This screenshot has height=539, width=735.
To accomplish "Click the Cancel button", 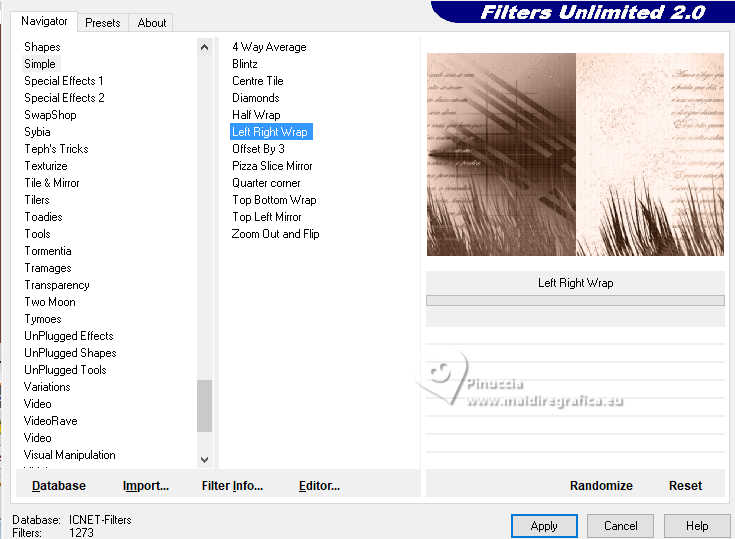I will [621, 526].
